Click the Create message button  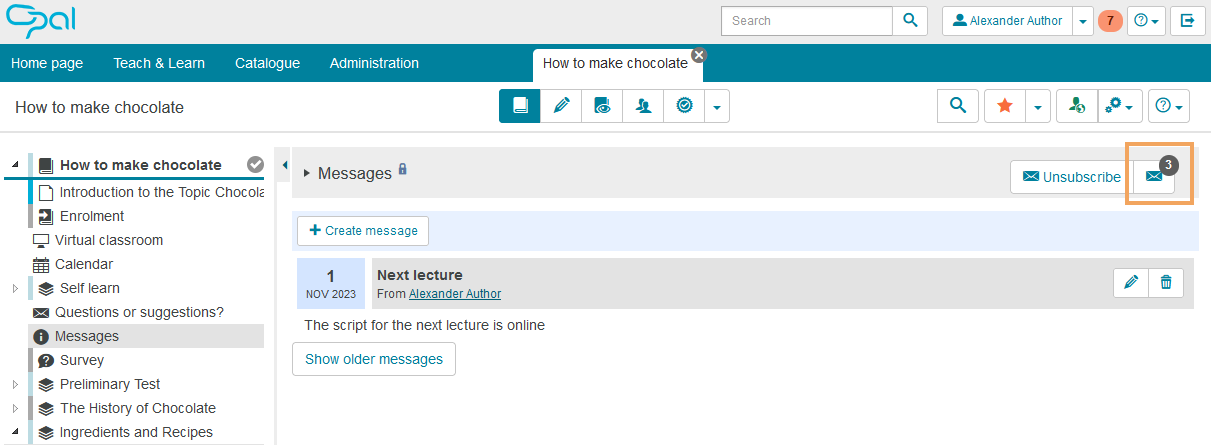click(x=363, y=231)
